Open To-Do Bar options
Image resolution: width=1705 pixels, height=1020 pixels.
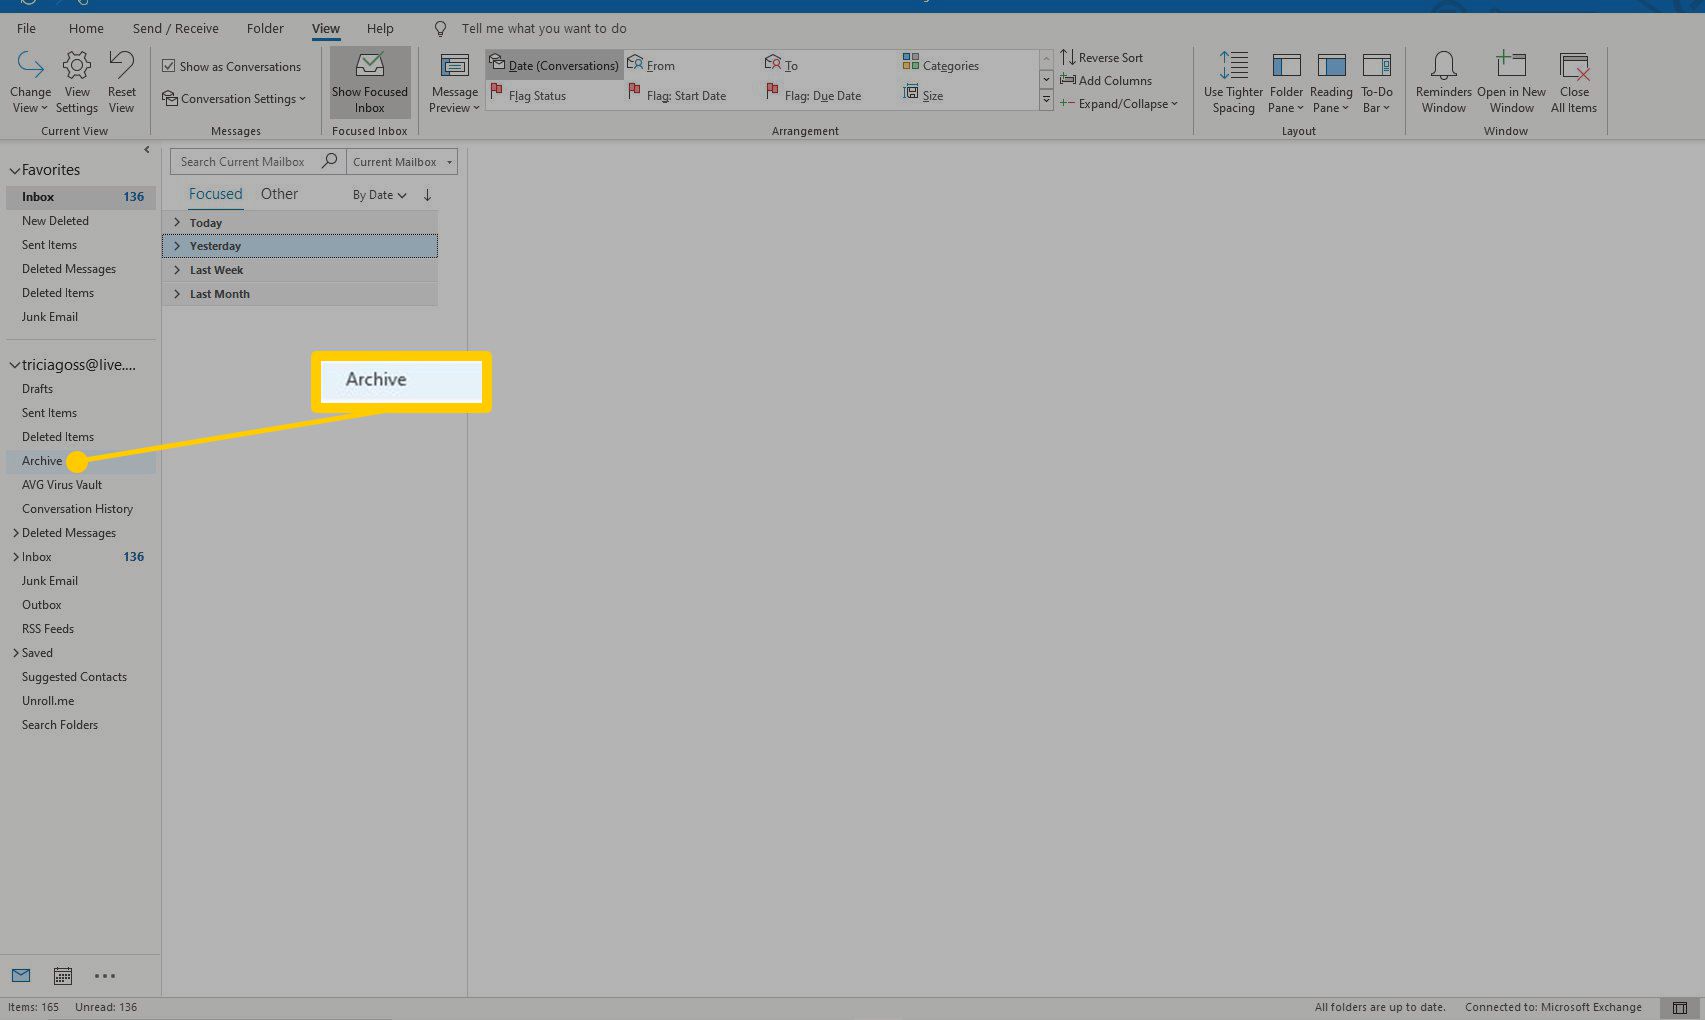(x=1376, y=82)
